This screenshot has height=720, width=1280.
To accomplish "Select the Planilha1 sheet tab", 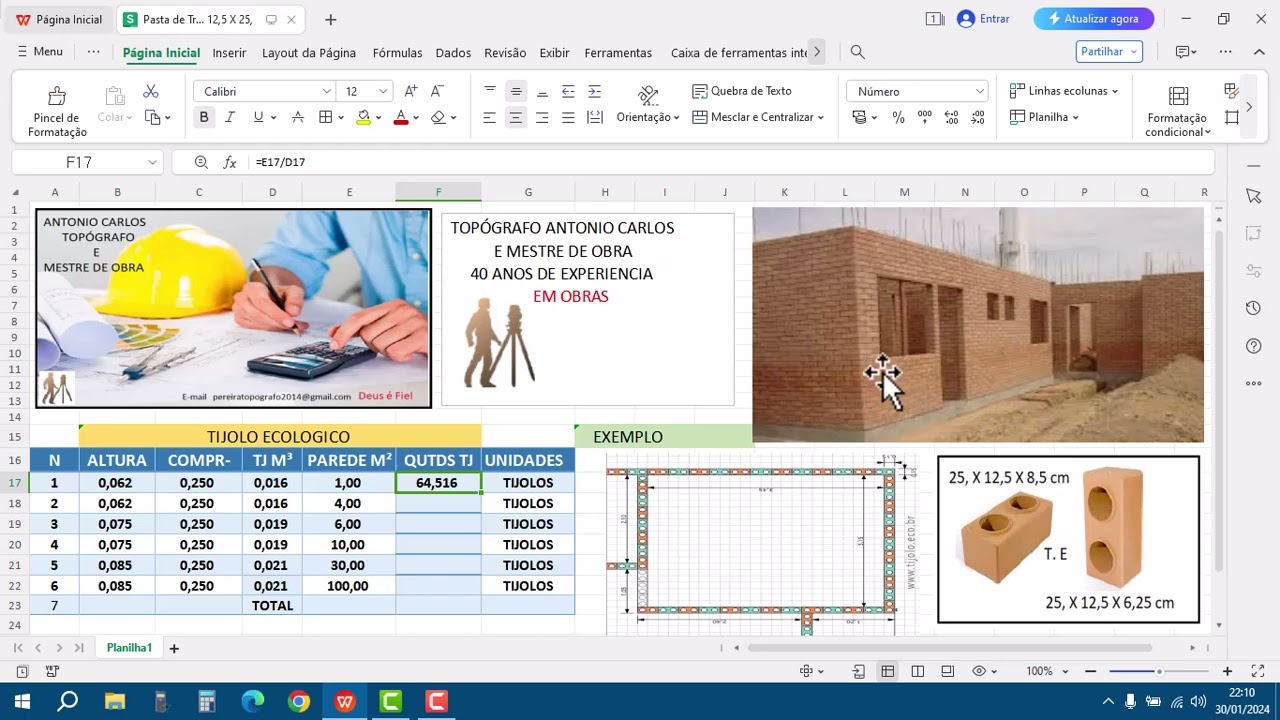I will coord(129,648).
